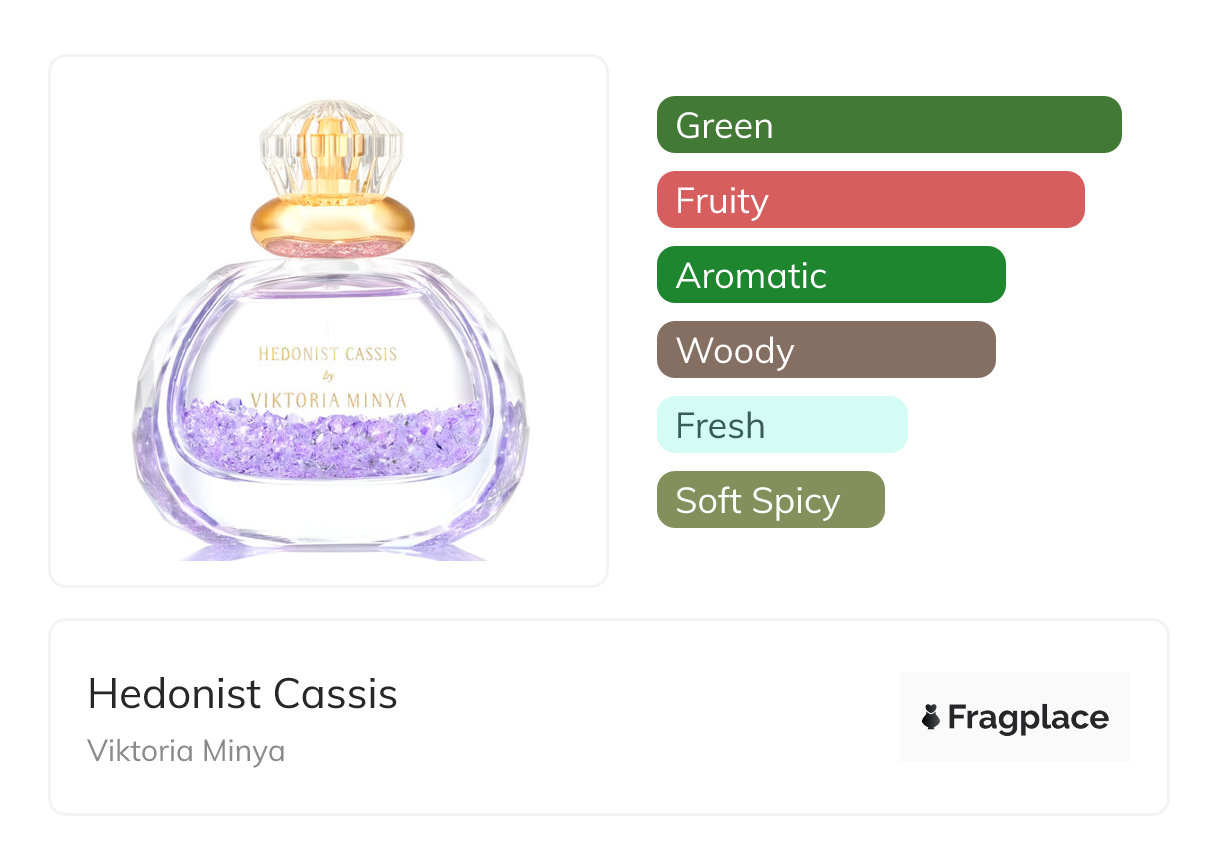Pick the Woody accord bar

pos(826,350)
